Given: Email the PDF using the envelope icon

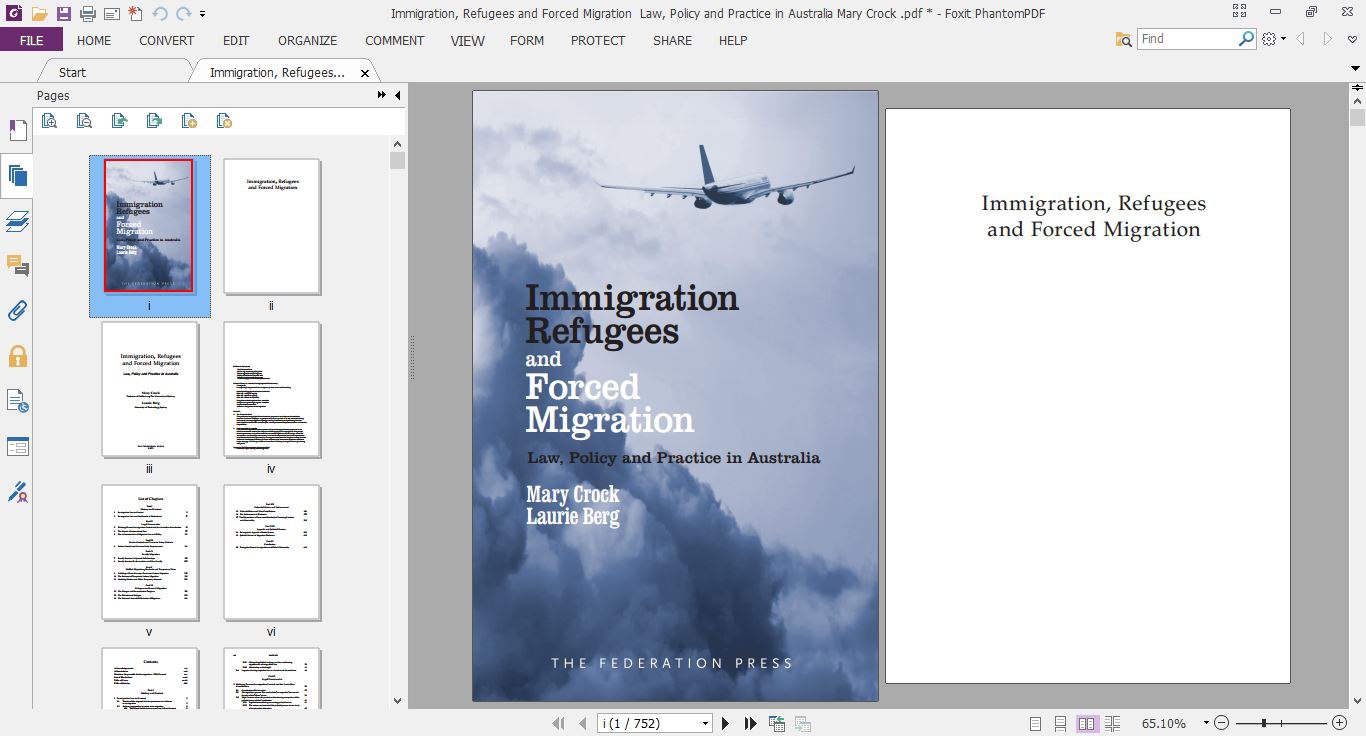Looking at the screenshot, I should tap(111, 14).
